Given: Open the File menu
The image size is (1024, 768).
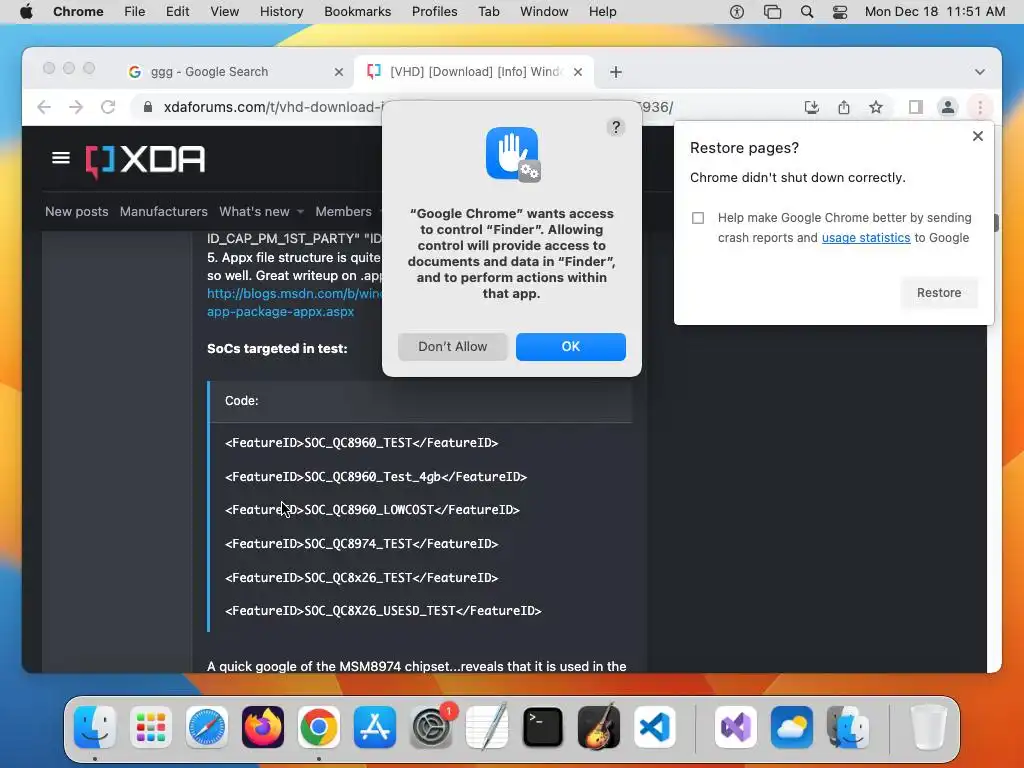Looking at the screenshot, I should (135, 12).
